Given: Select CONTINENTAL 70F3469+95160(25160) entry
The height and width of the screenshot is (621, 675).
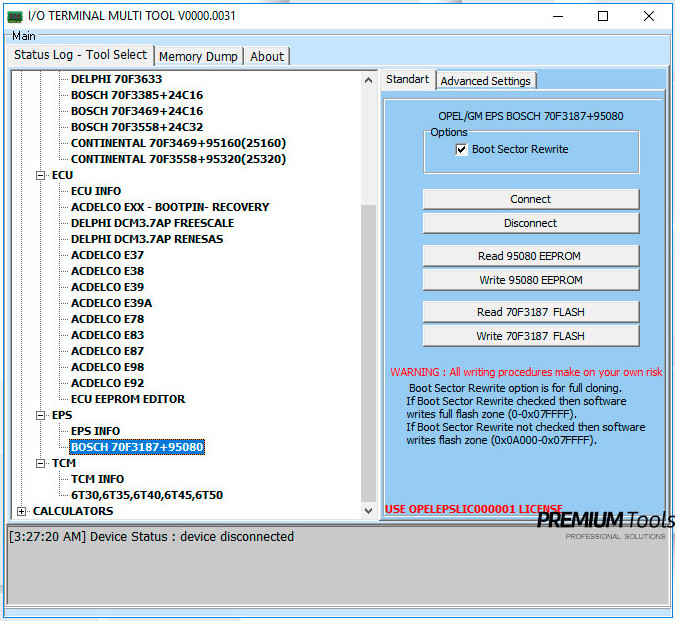Looking at the screenshot, I should (x=178, y=143).
